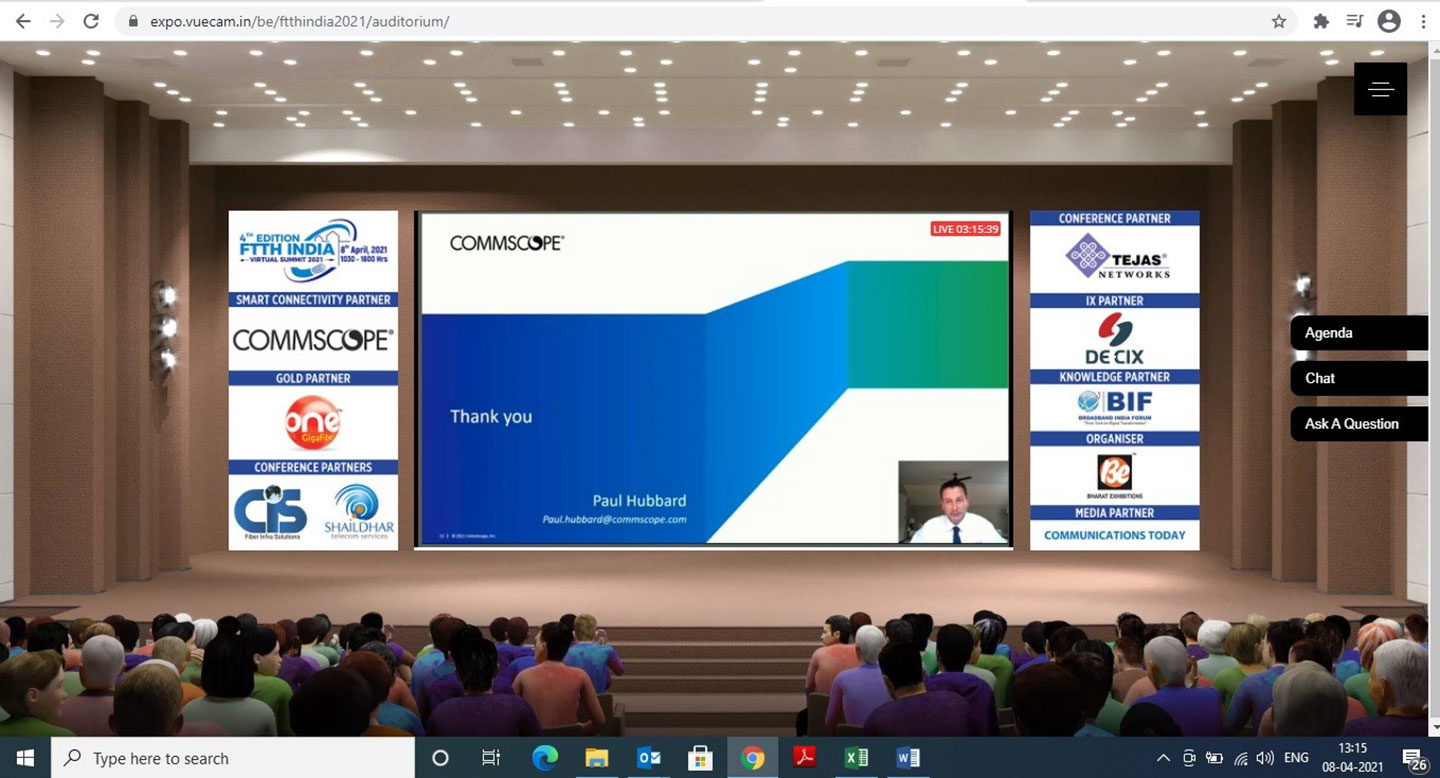Open Excel from the taskbar
The image size is (1440, 778).
tap(857, 758)
